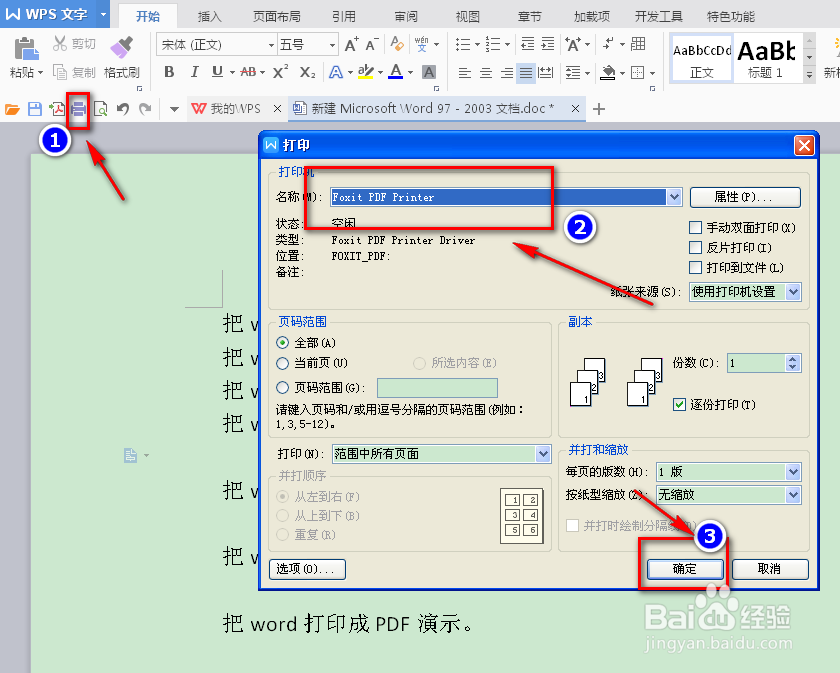Click 选项 button in print dialog

(x=308, y=569)
